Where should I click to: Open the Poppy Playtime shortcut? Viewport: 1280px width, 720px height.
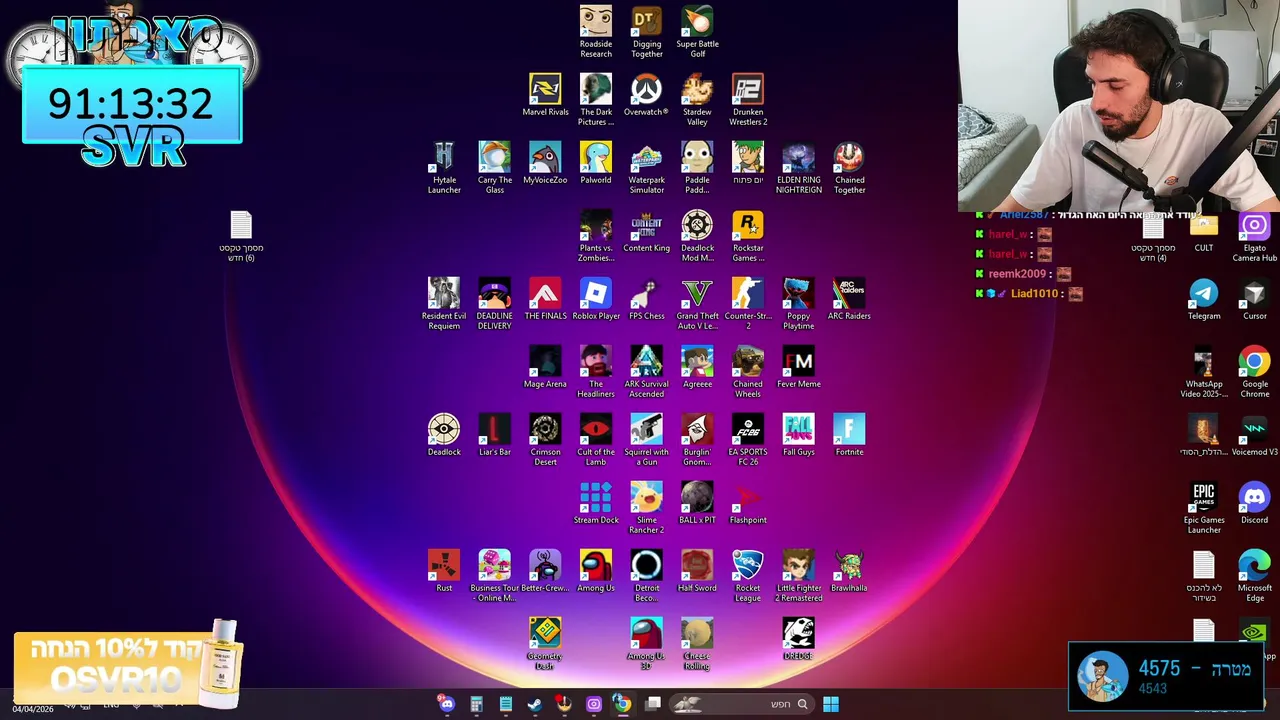pos(799,303)
